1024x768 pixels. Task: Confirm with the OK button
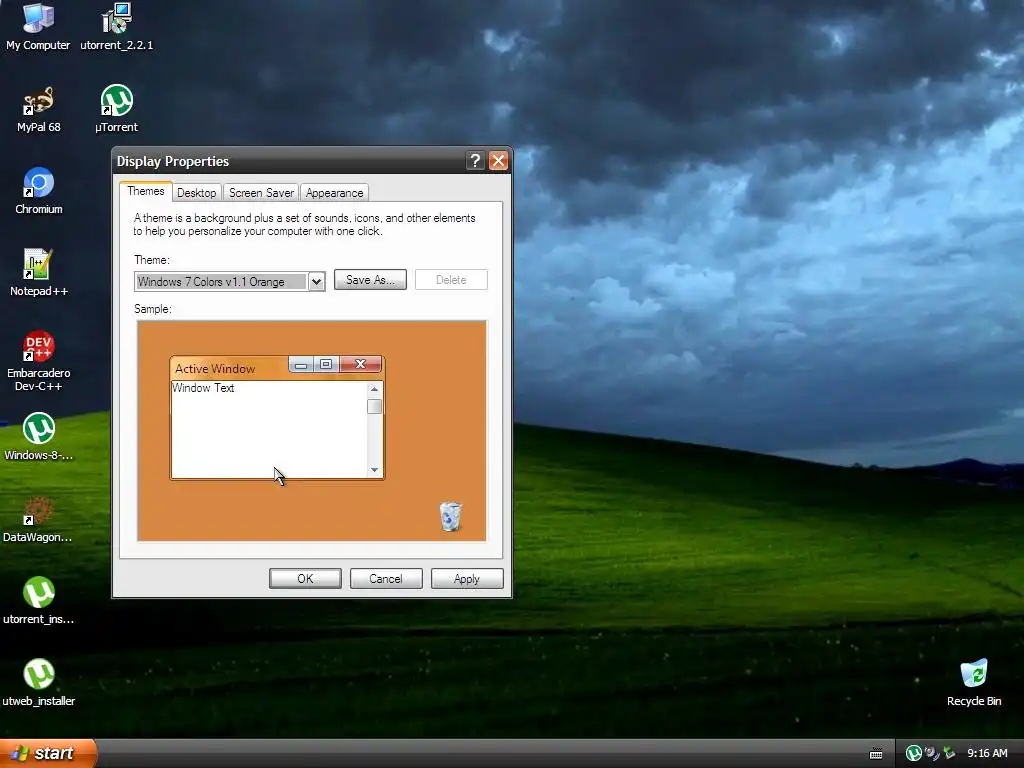click(x=305, y=579)
